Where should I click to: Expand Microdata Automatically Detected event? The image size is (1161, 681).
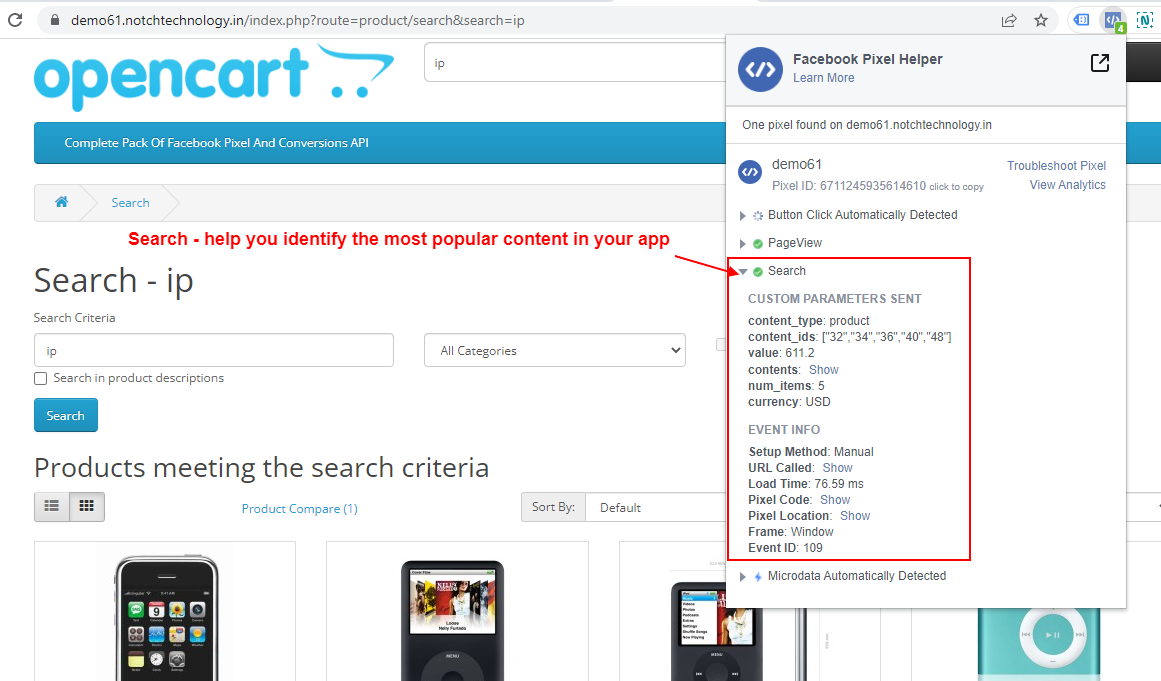(743, 577)
